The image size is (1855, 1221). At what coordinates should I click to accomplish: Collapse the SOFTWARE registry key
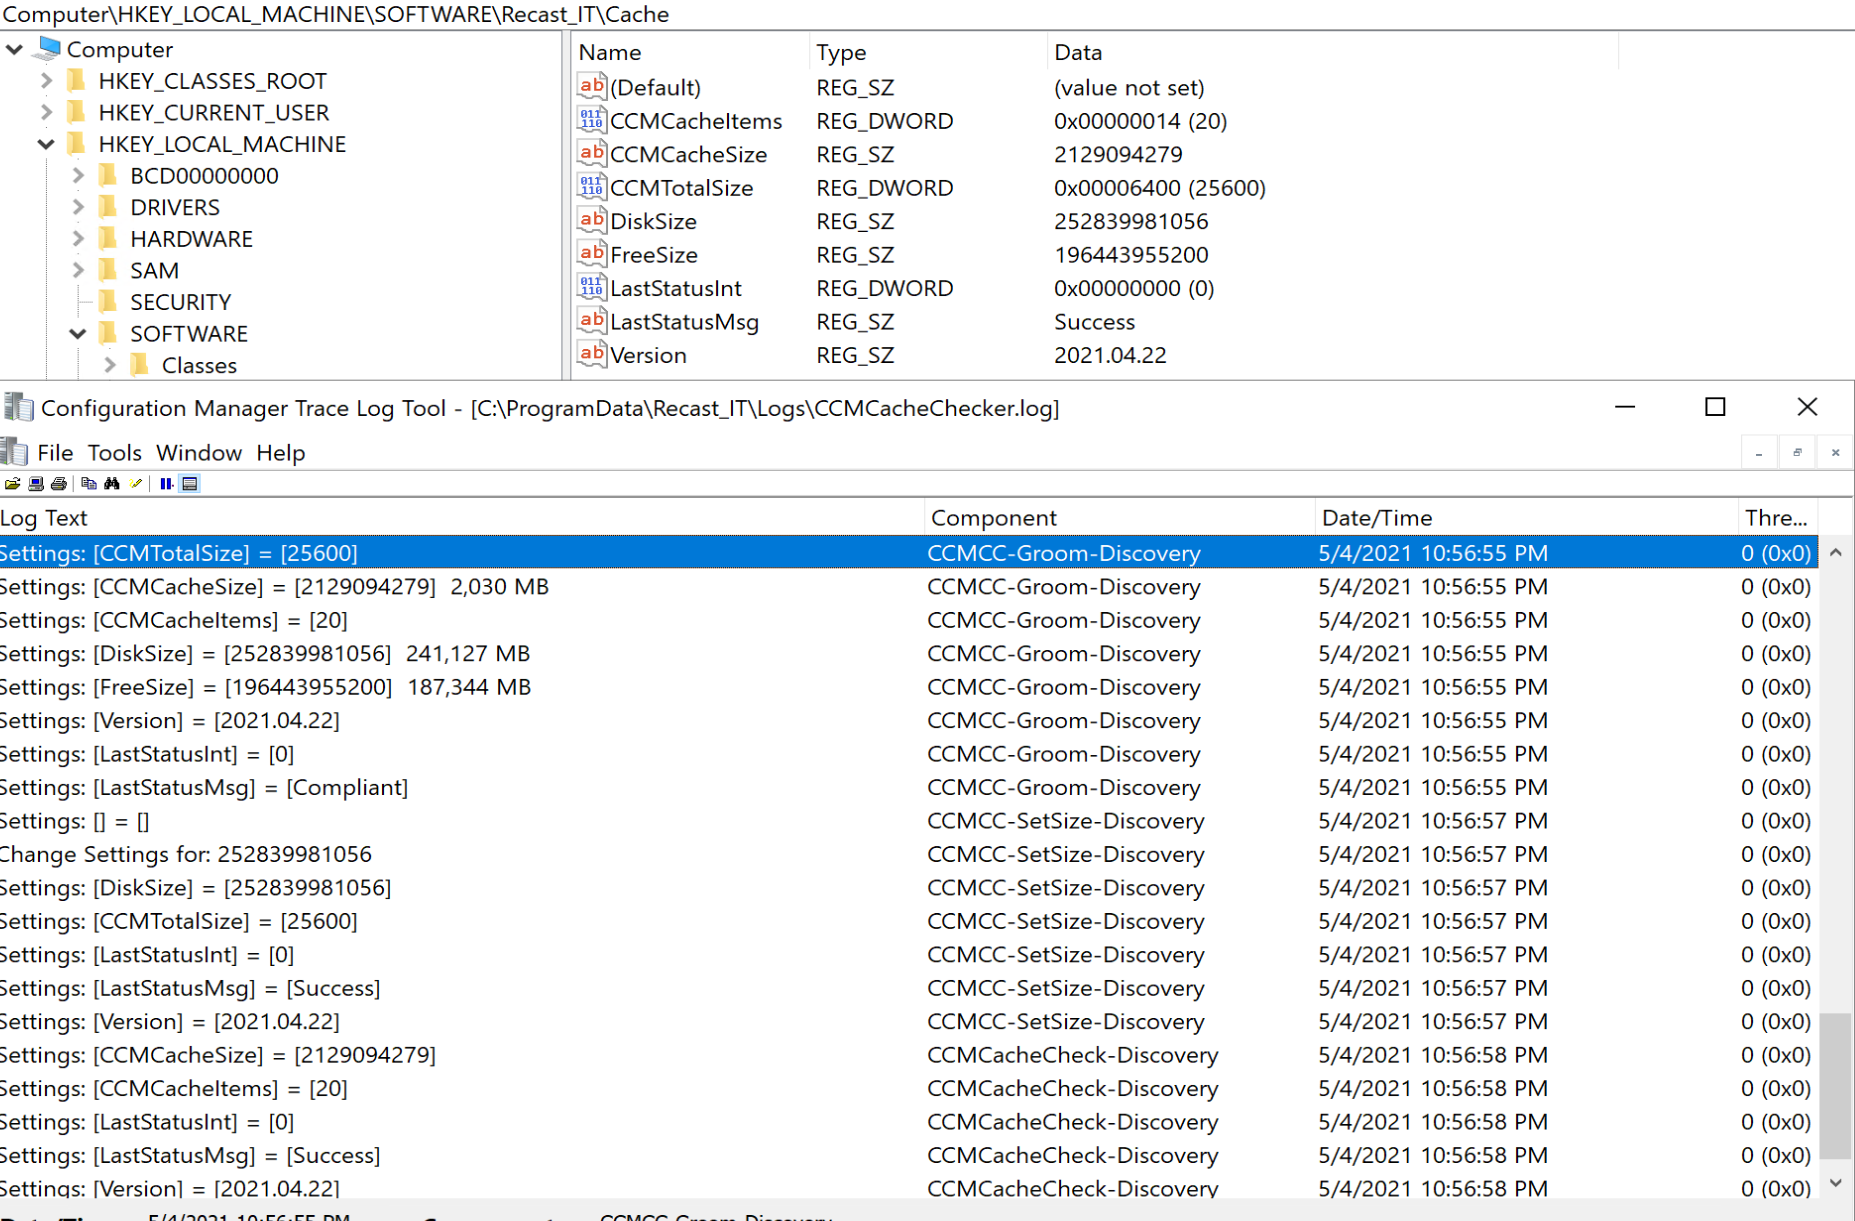(x=78, y=334)
